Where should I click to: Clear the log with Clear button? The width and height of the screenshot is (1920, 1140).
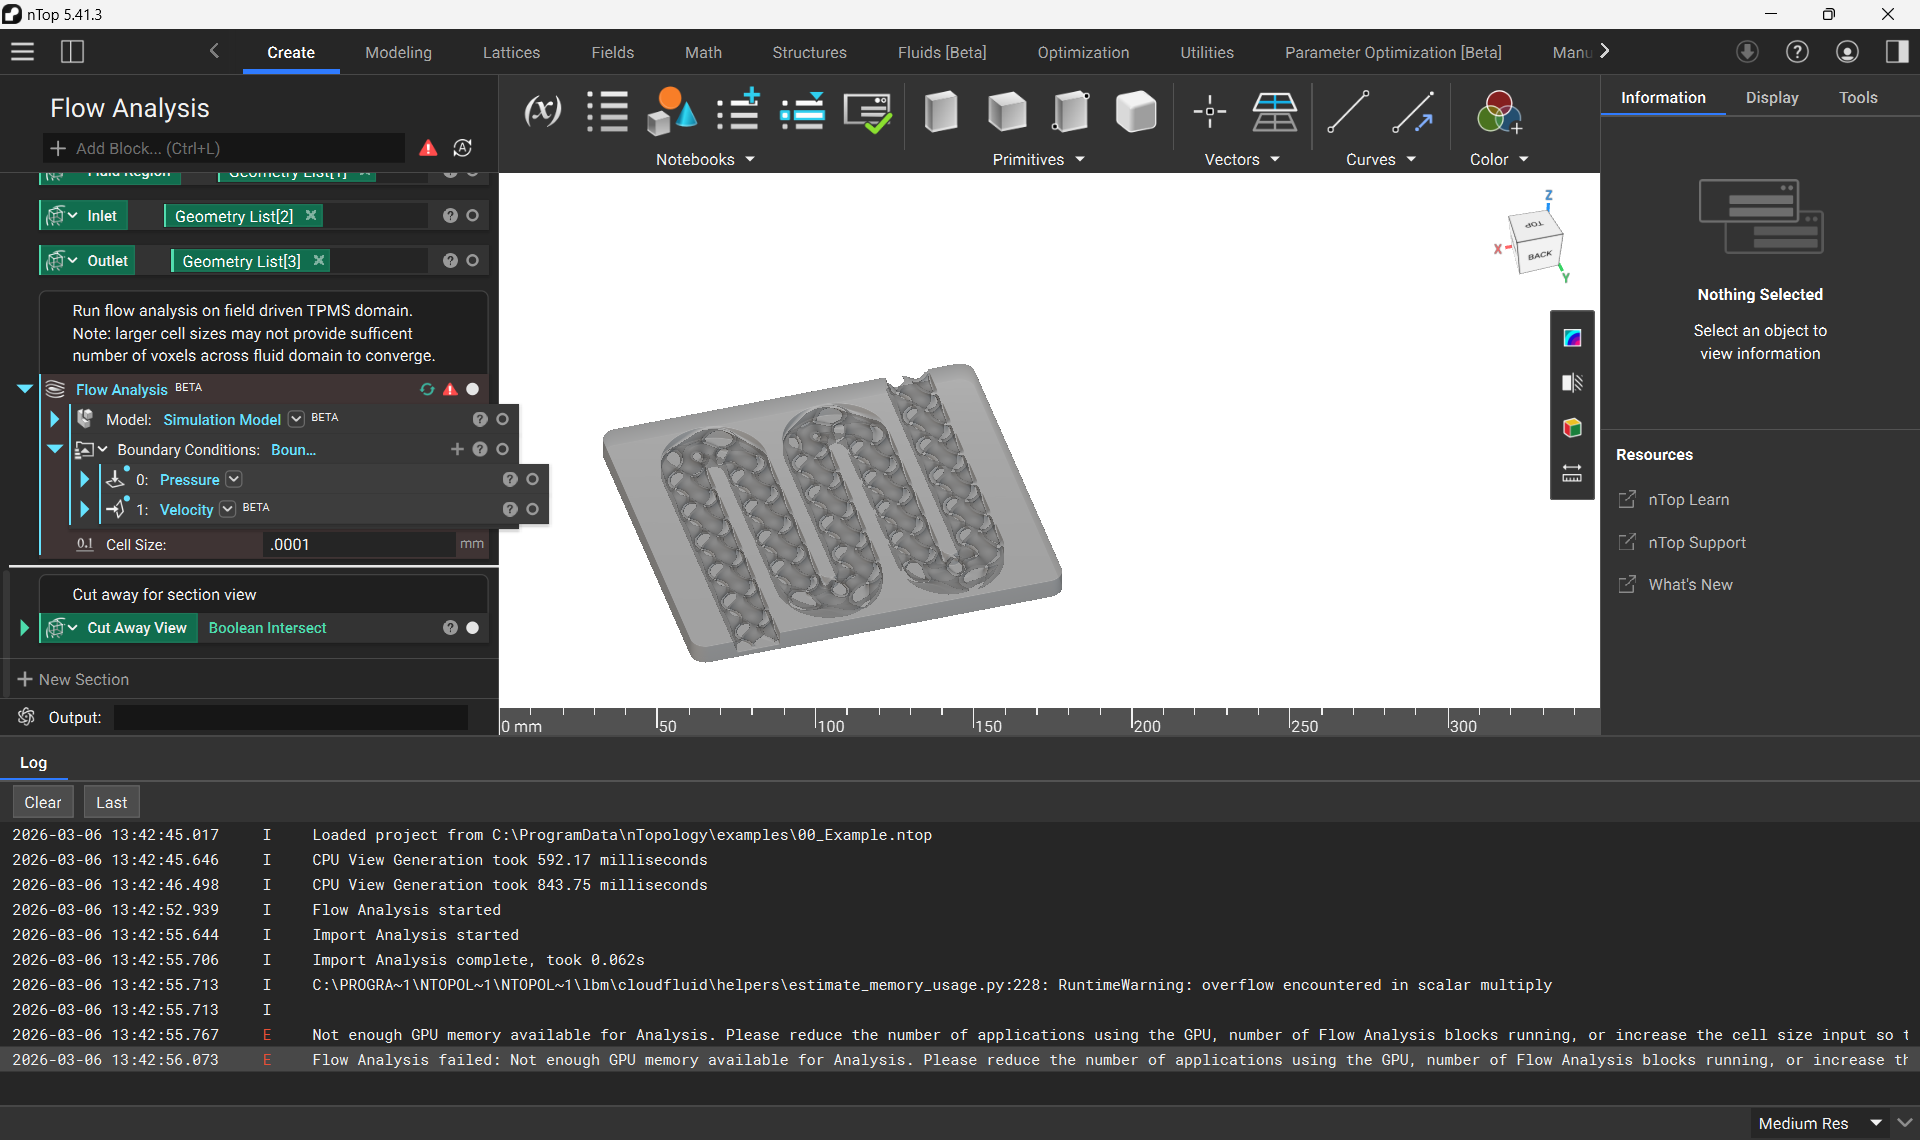[x=43, y=802]
